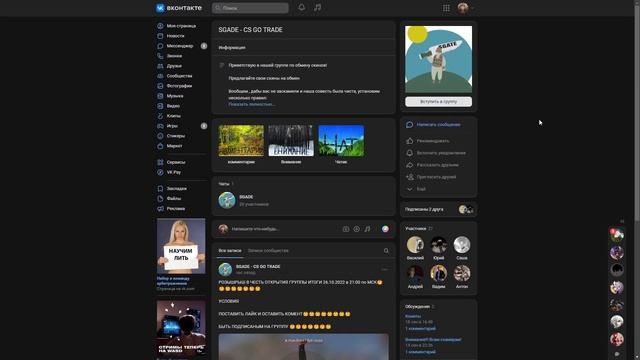
Task: Click the Игры gamepad sidebar icon
Action: (160, 126)
